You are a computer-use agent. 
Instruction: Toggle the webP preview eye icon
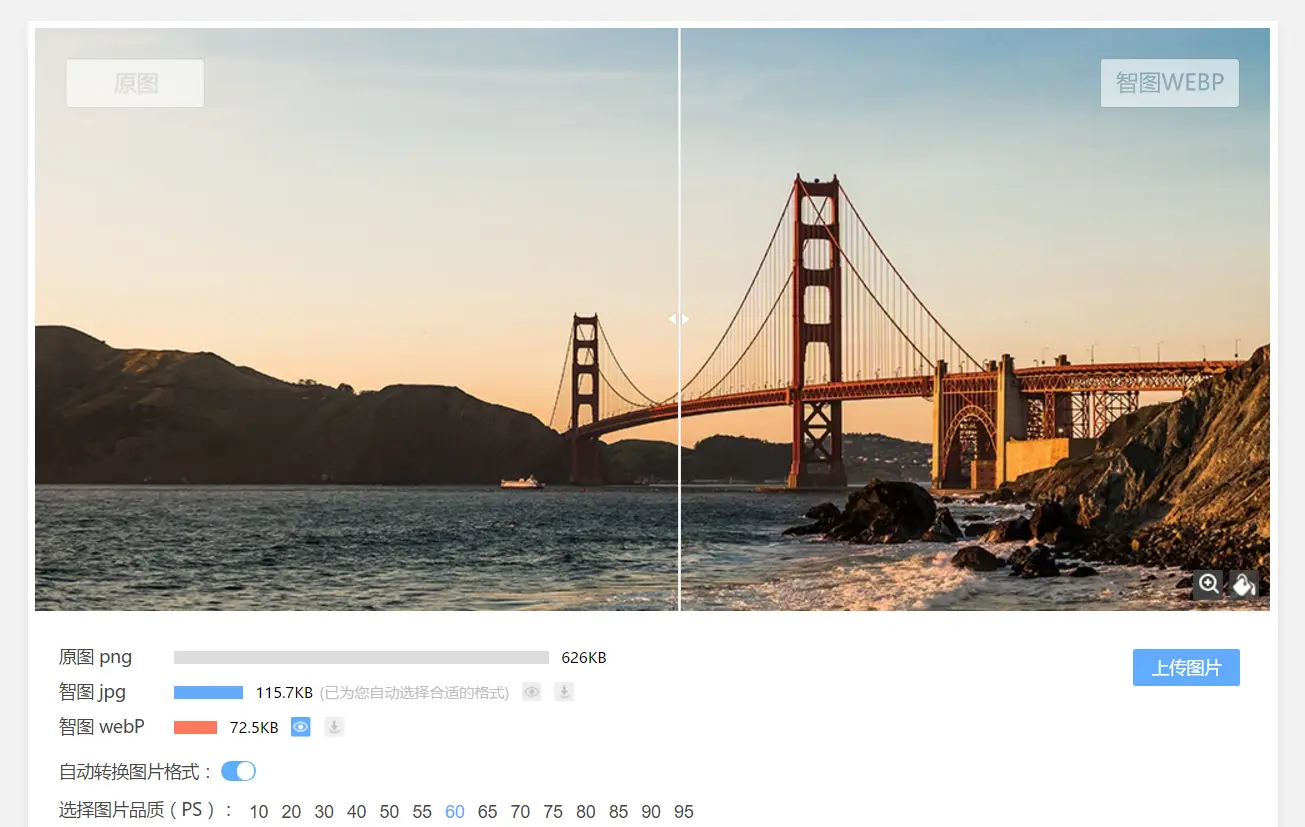click(301, 727)
